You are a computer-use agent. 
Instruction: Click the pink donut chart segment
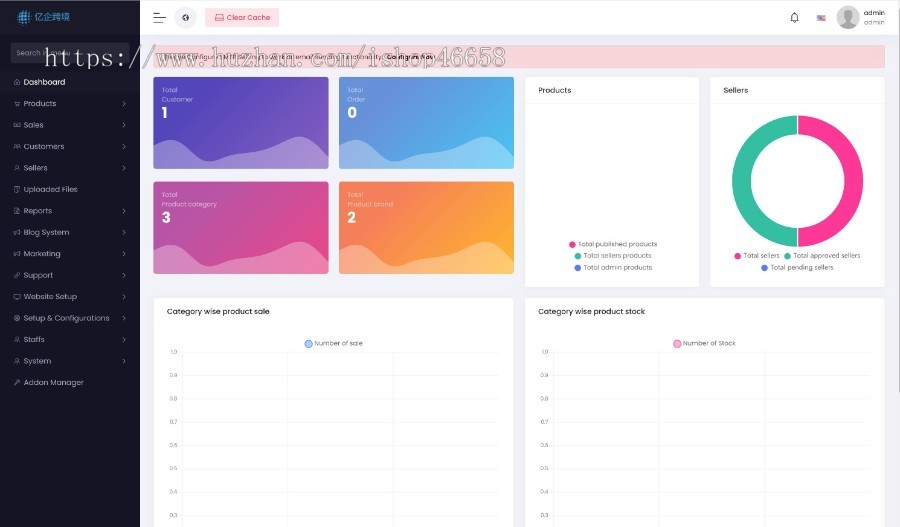tap(854, 181)
